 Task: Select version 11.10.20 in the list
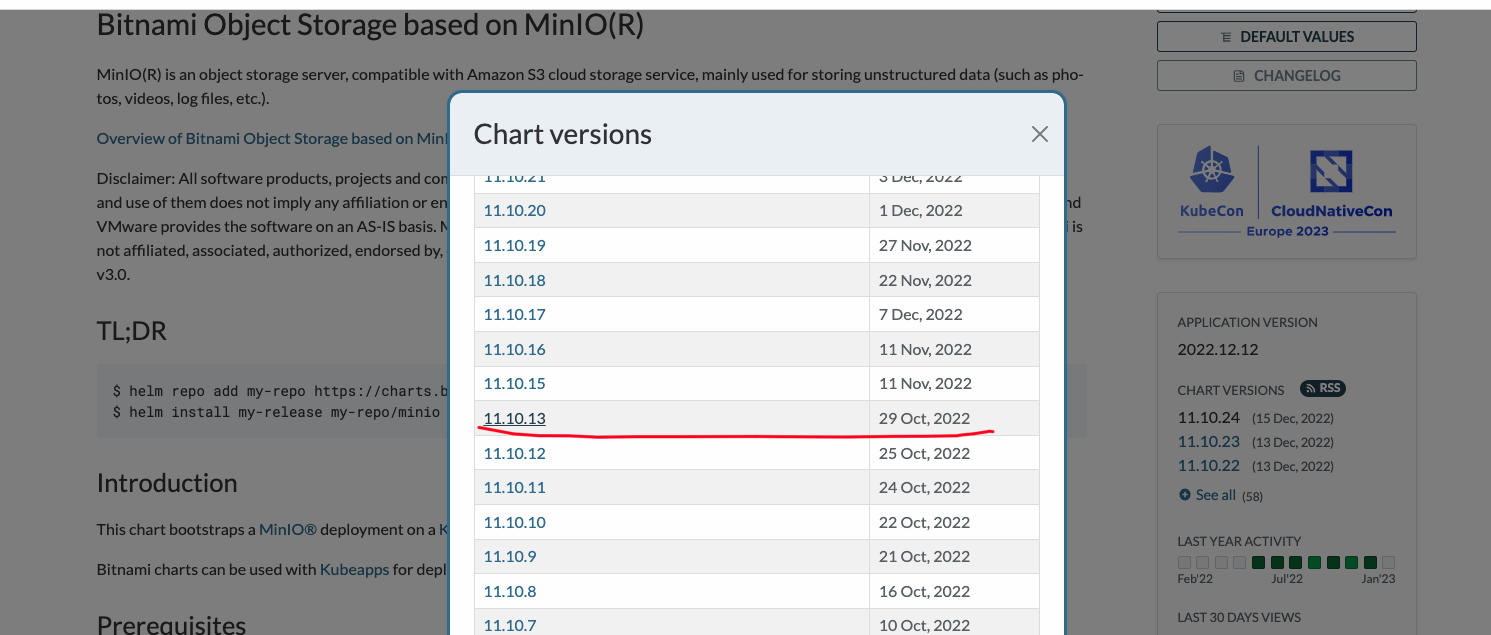pyautogui.click(x=514, y=211)
